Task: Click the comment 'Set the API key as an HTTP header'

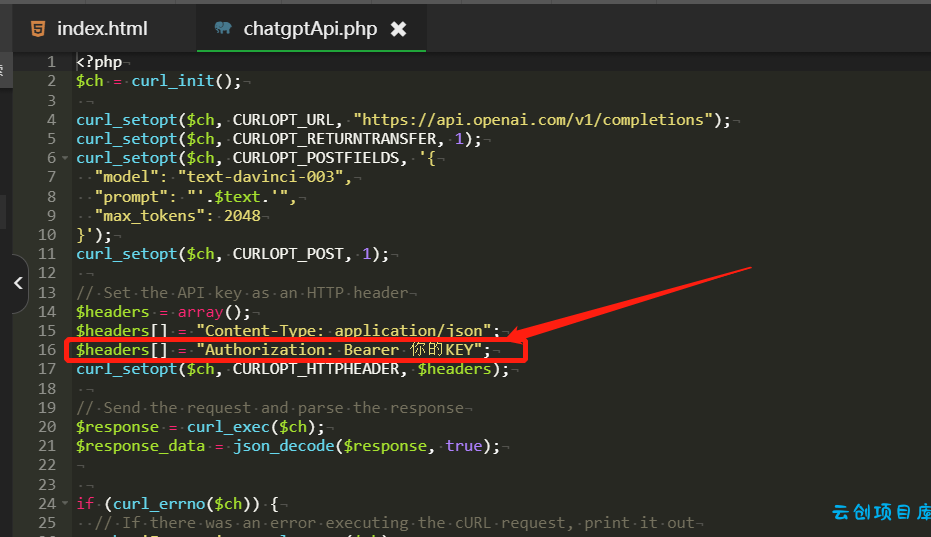Action: tap(242, 293)
